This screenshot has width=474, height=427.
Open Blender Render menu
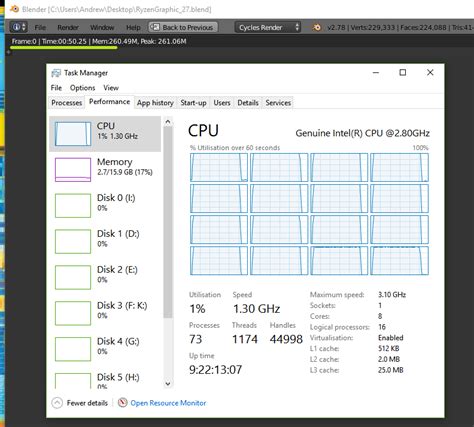click(x=68, y=27)
